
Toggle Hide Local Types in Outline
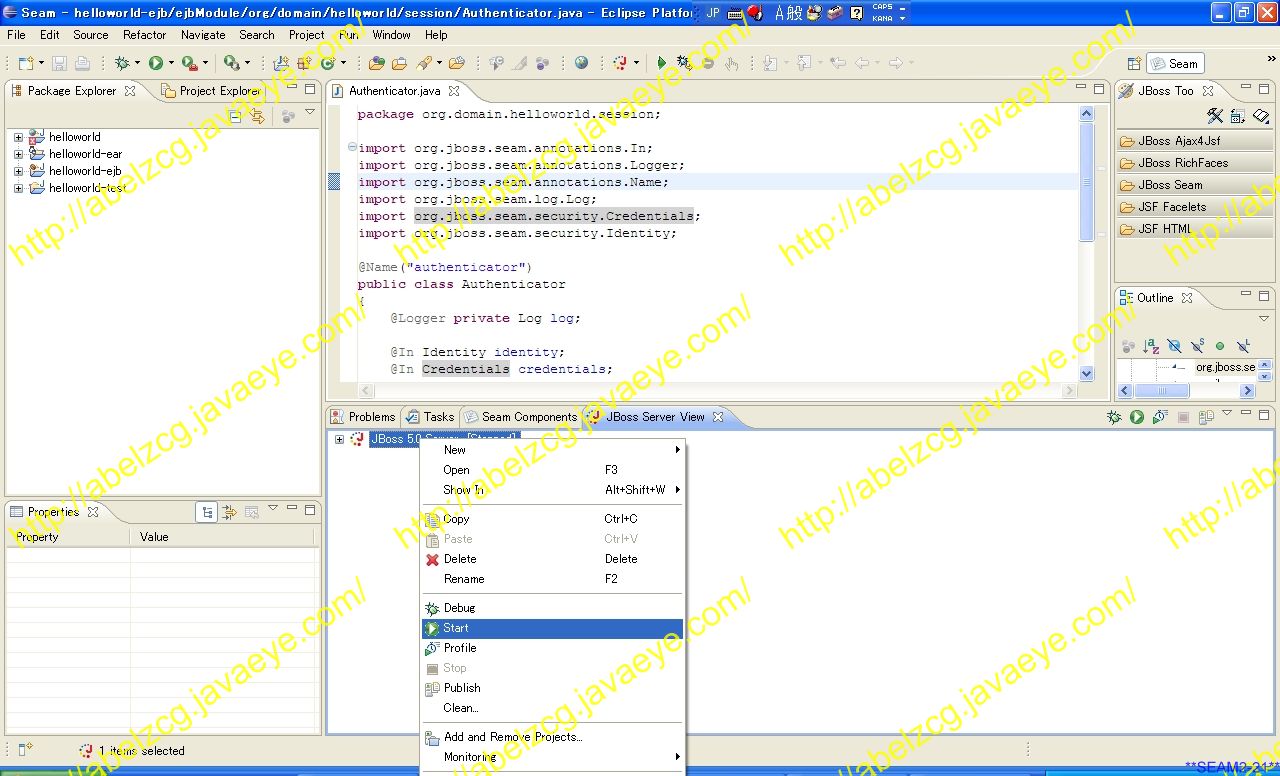point(1243,346)
